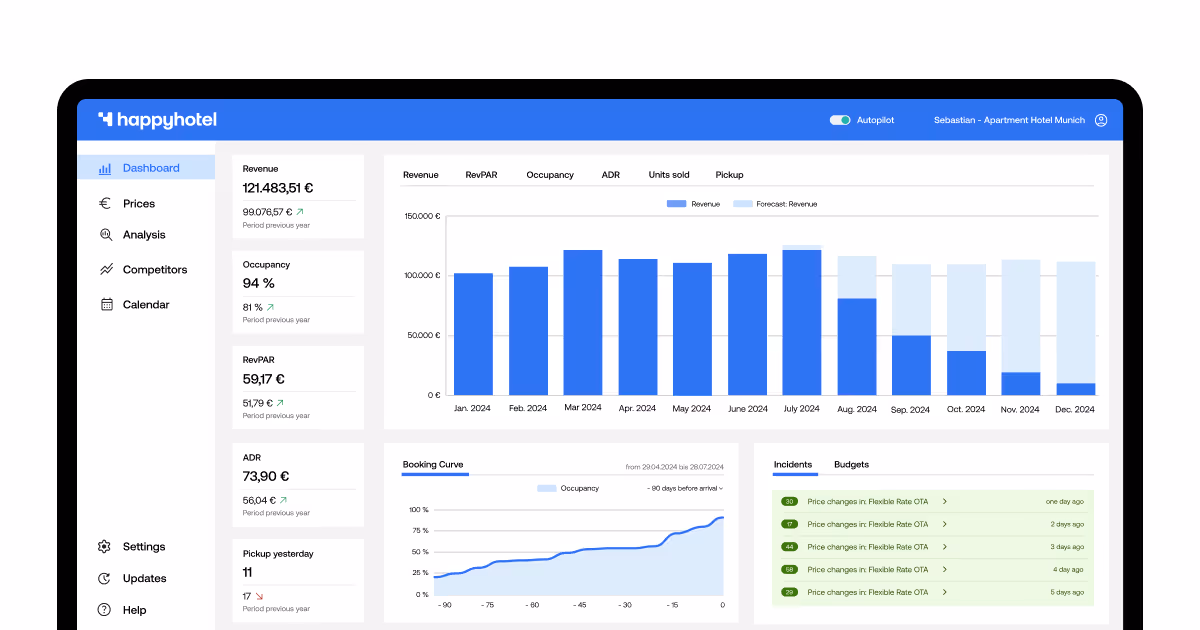Switch to the Budgets tab
The width and height of the screenshot is (1200, 630).
point(852,465)
